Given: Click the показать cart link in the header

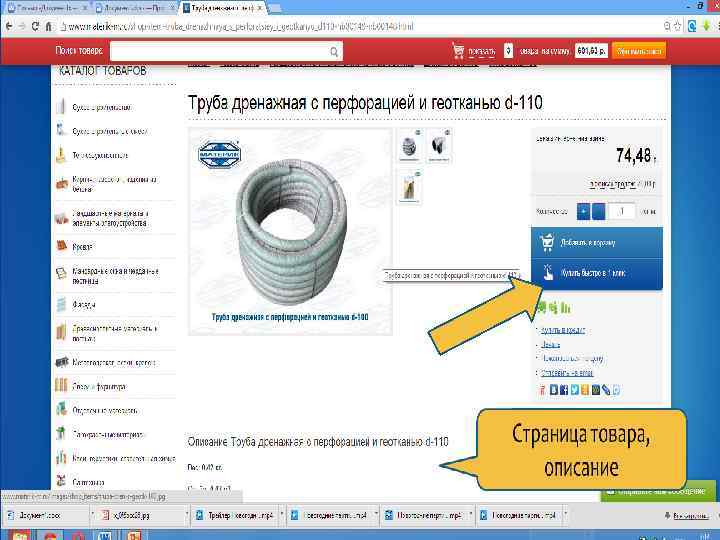Looking at the screenshot, I should 482,51.
